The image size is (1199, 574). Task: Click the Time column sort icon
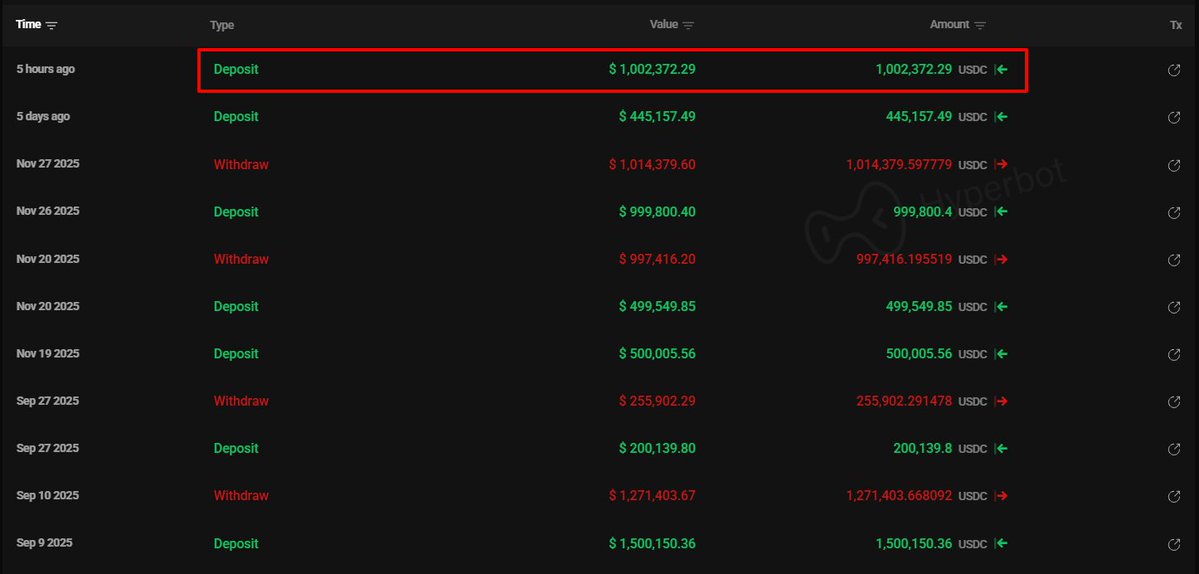tap(52, 25)
